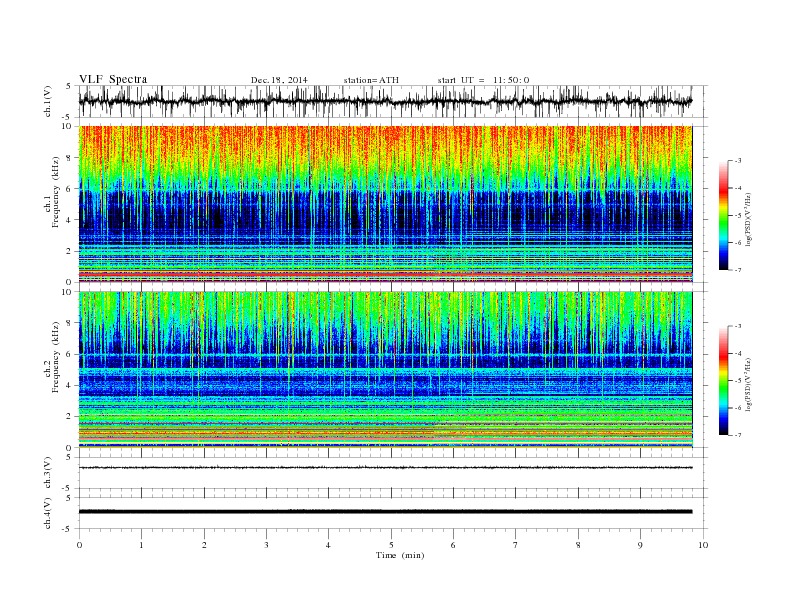
Task: Click the ch.4 thick voltage trace
Action: click(385, 512)
